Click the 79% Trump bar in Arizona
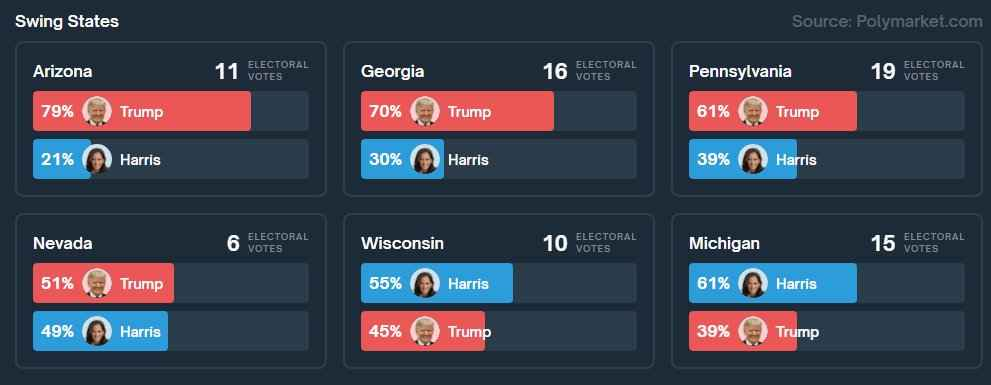The height and width of the screenshot is (385, 991). (x=142, y=111)
